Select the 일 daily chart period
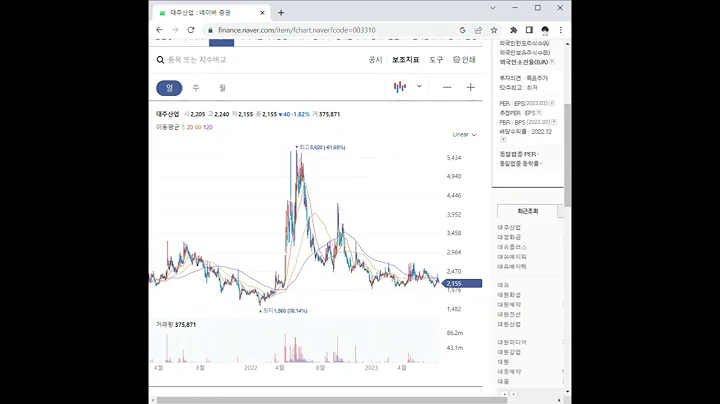 pos(169,88)
